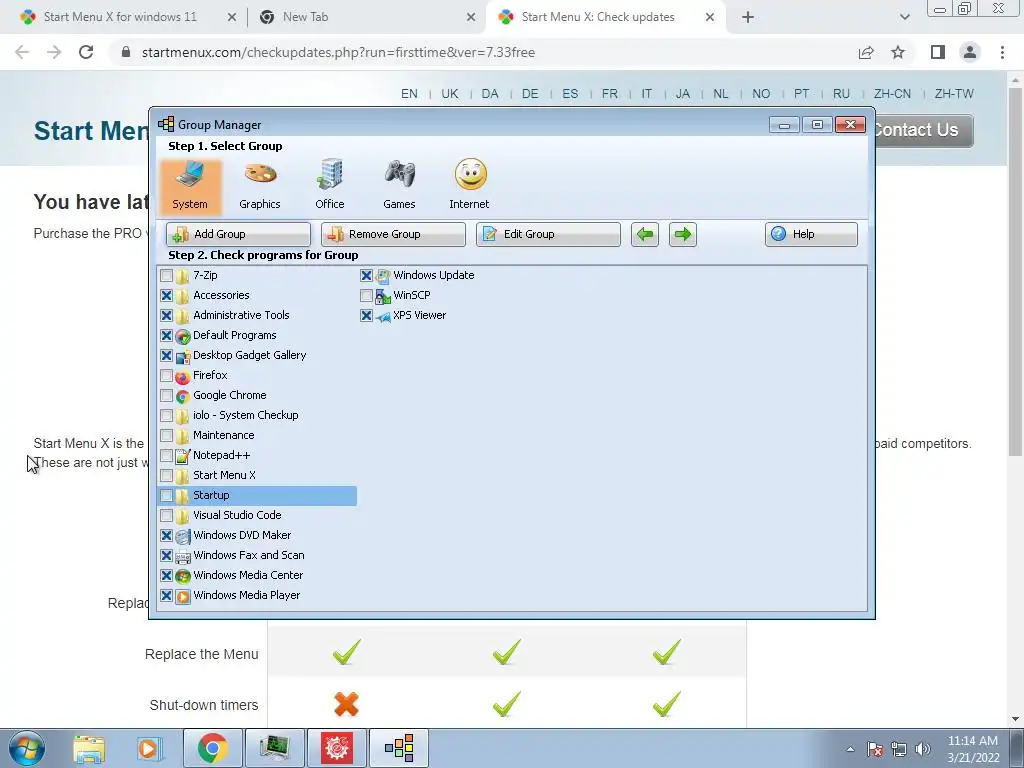The width and height of the screenshot is (1024, 768).
Task: Check the Startup checkbox
Action: coord(167,495)
